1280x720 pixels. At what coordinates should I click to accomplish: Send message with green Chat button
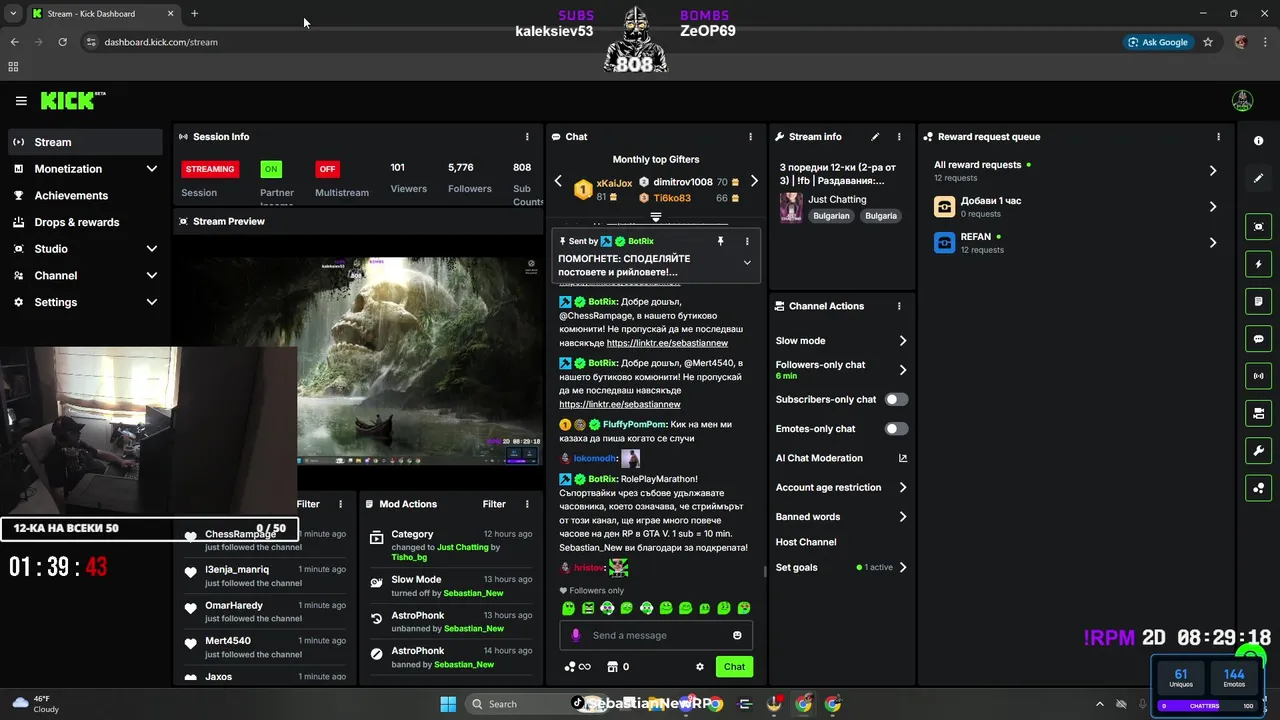tap(734, 667)
